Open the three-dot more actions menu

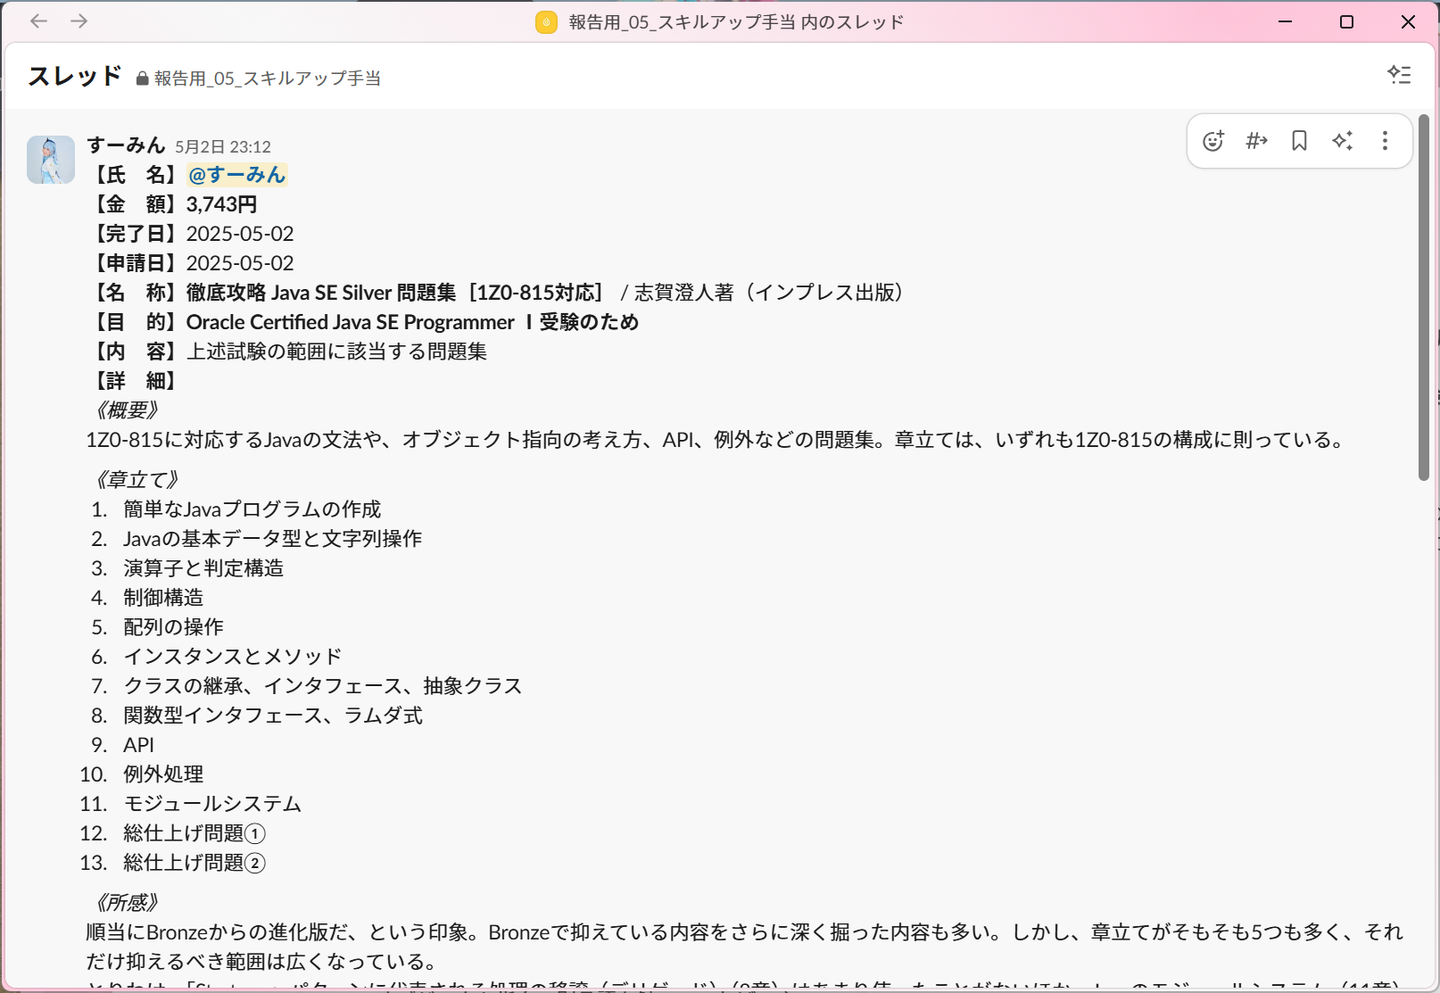1385,141
